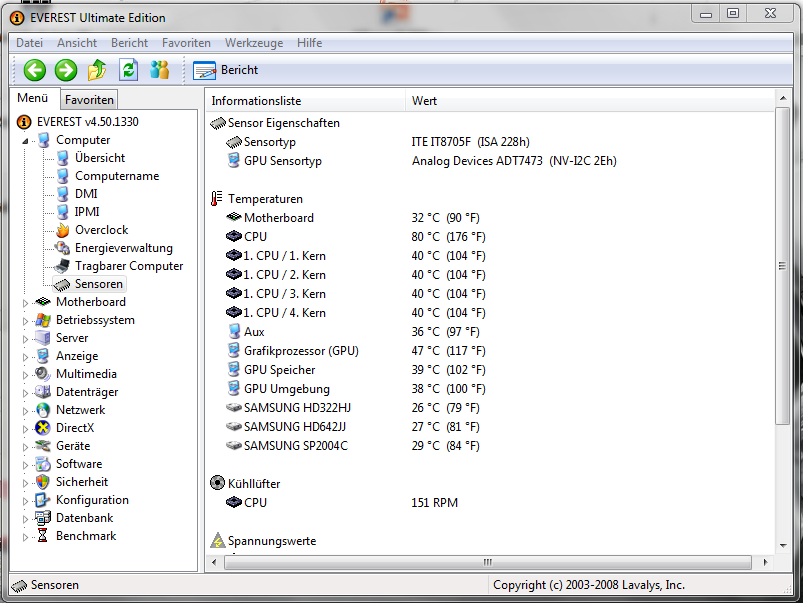
Task: Refresh the sensor page via toolbar icon
Action: (x=128, y=70)
